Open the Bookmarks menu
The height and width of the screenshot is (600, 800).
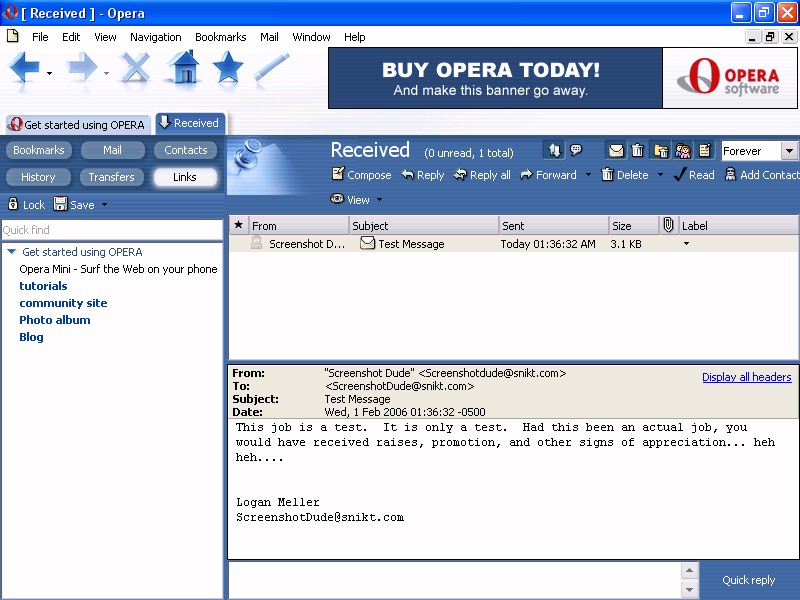click(220, 37)
